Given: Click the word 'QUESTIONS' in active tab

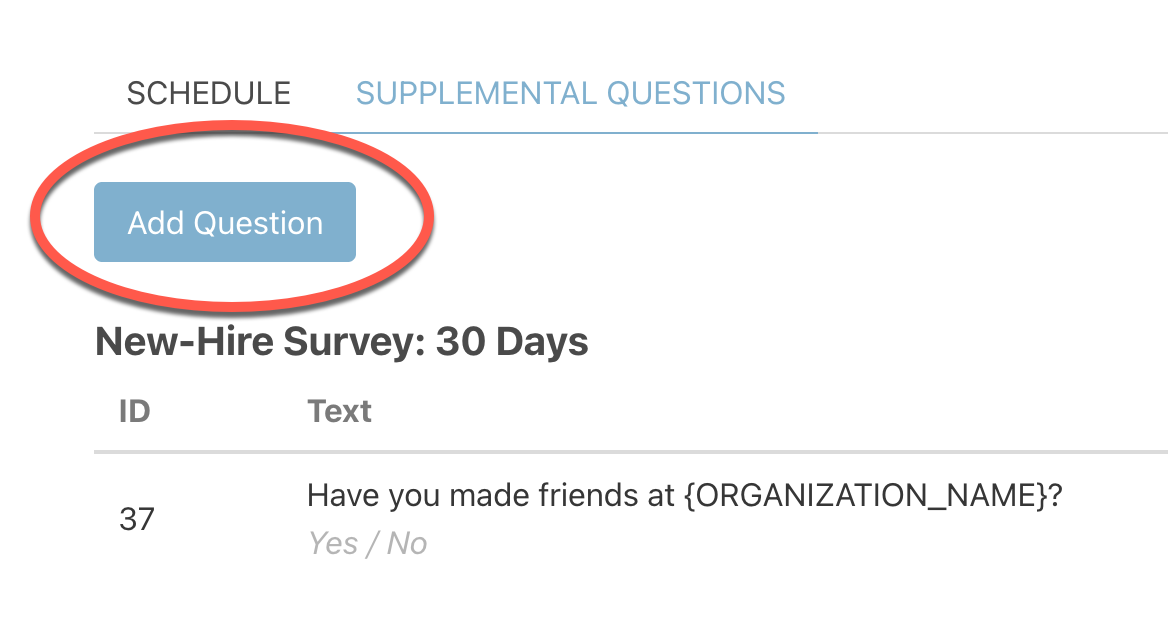Looking at the screenshot, I should point(696,94).
